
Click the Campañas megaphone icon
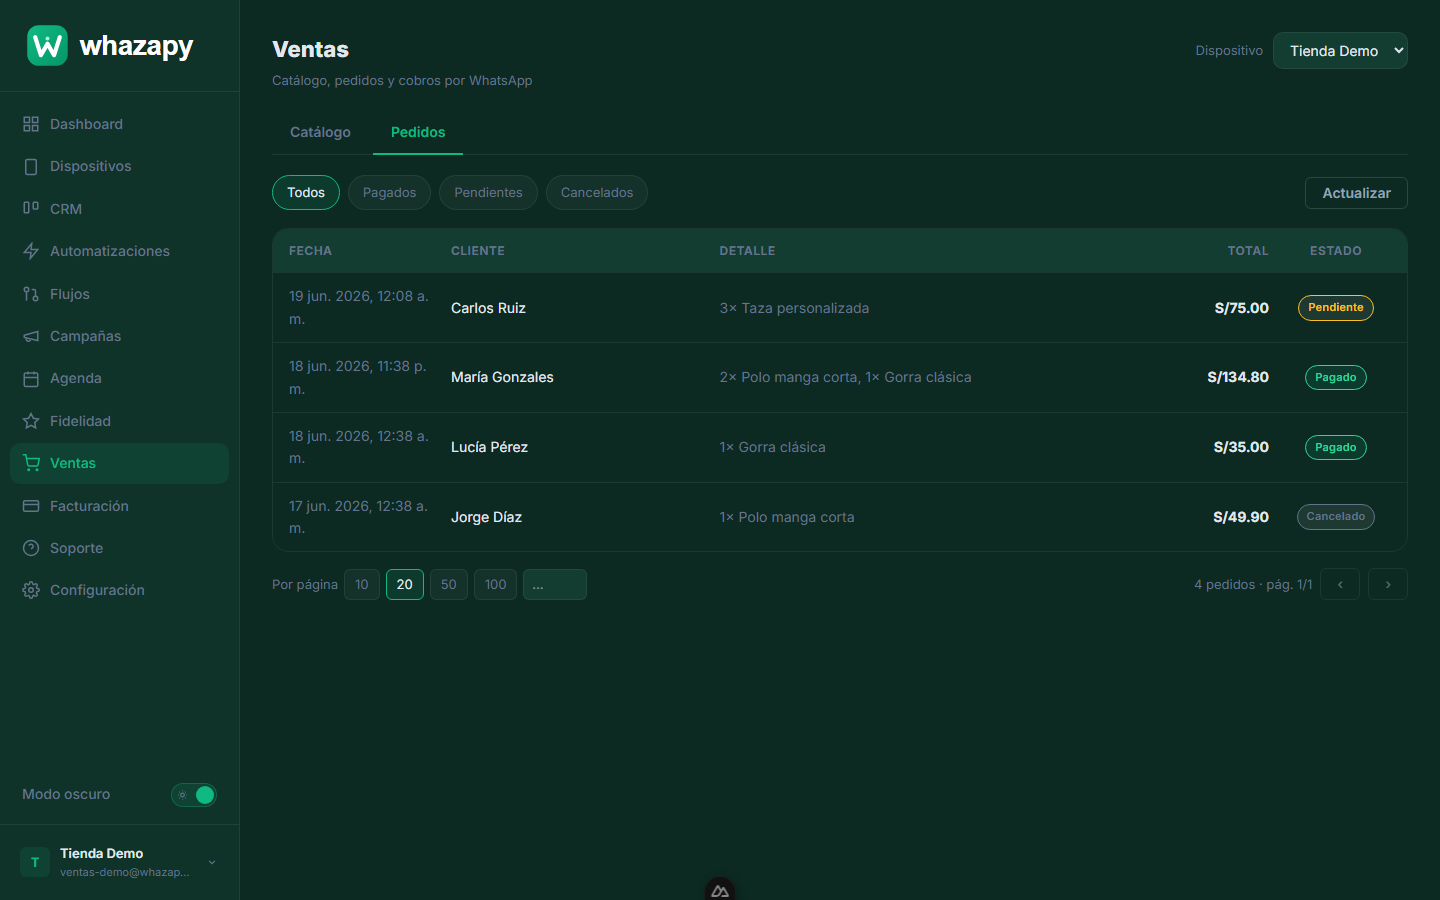point(31,336)
